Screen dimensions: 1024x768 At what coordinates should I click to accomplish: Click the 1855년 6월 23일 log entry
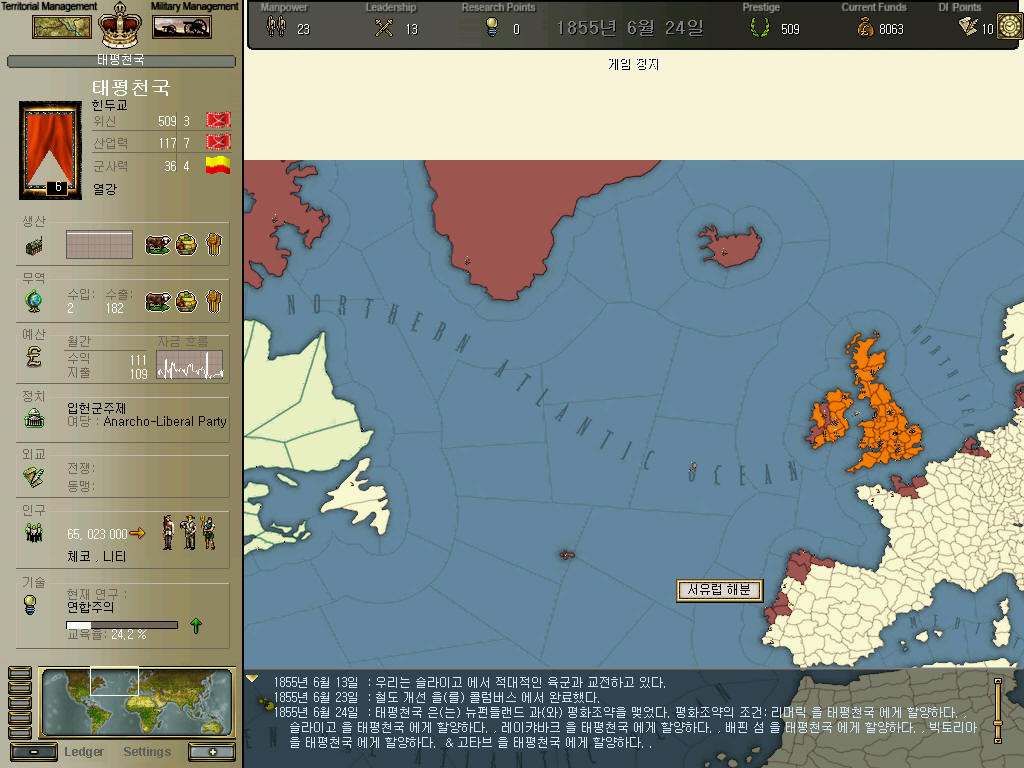436,697
